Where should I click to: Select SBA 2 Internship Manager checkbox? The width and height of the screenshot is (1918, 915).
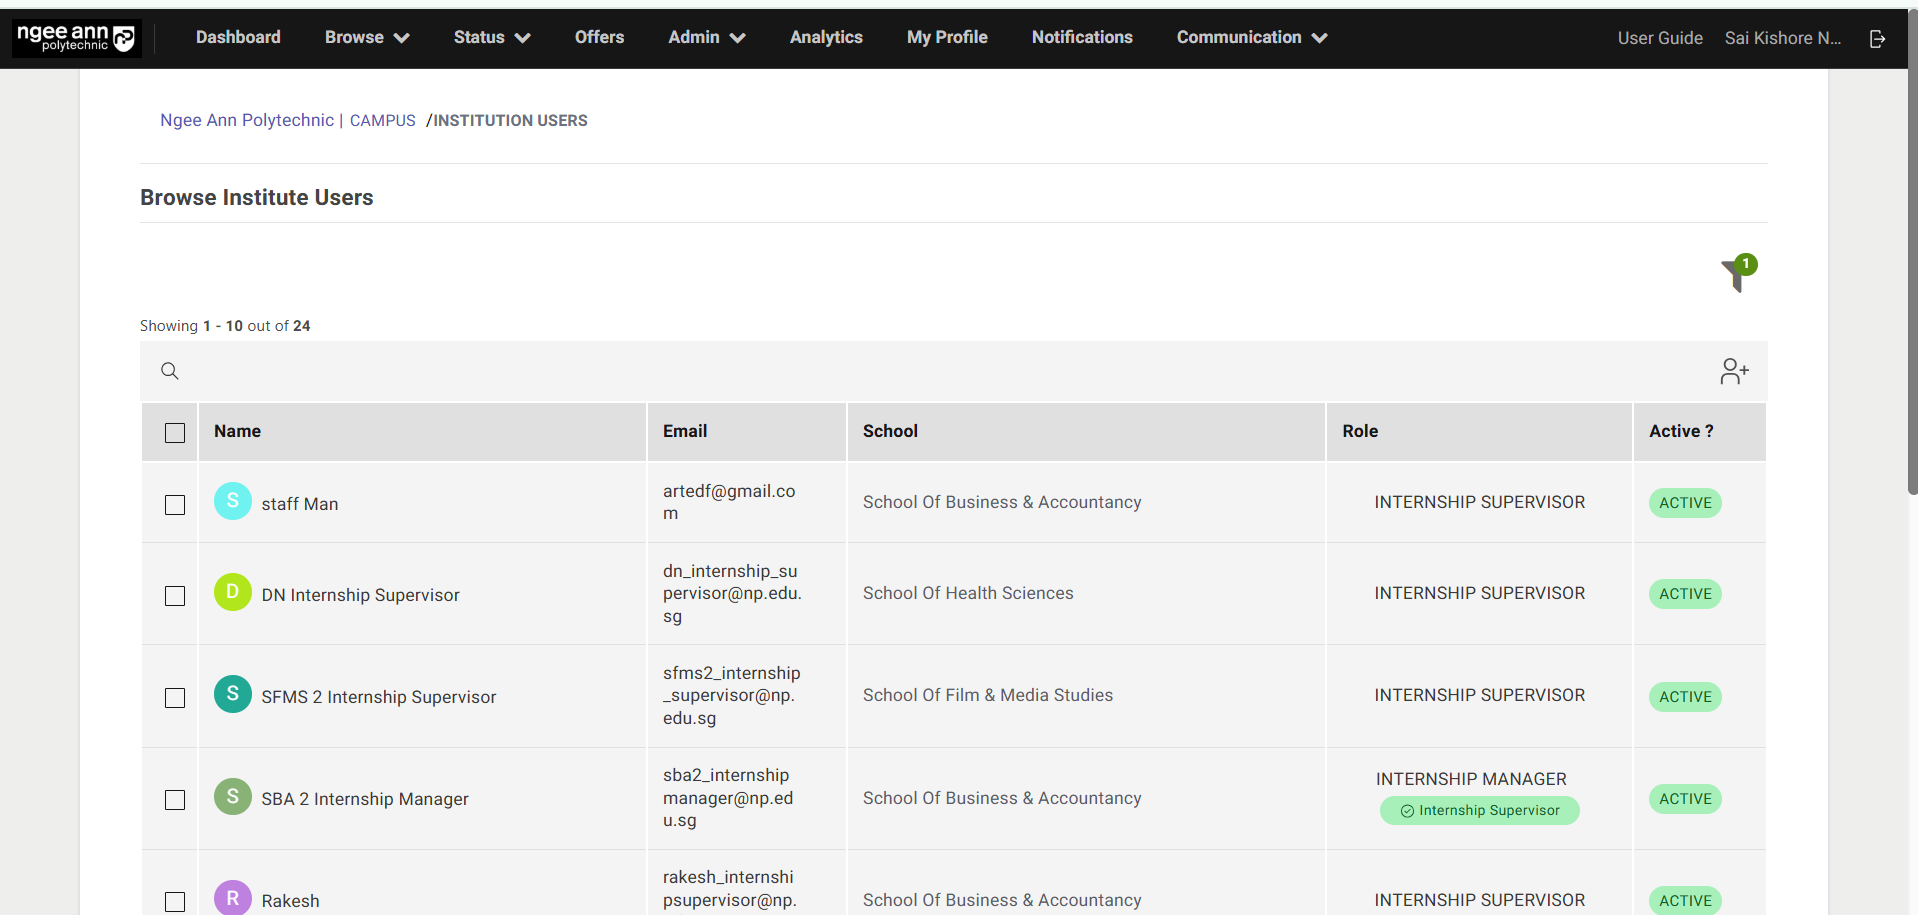[x=175, y=800]
